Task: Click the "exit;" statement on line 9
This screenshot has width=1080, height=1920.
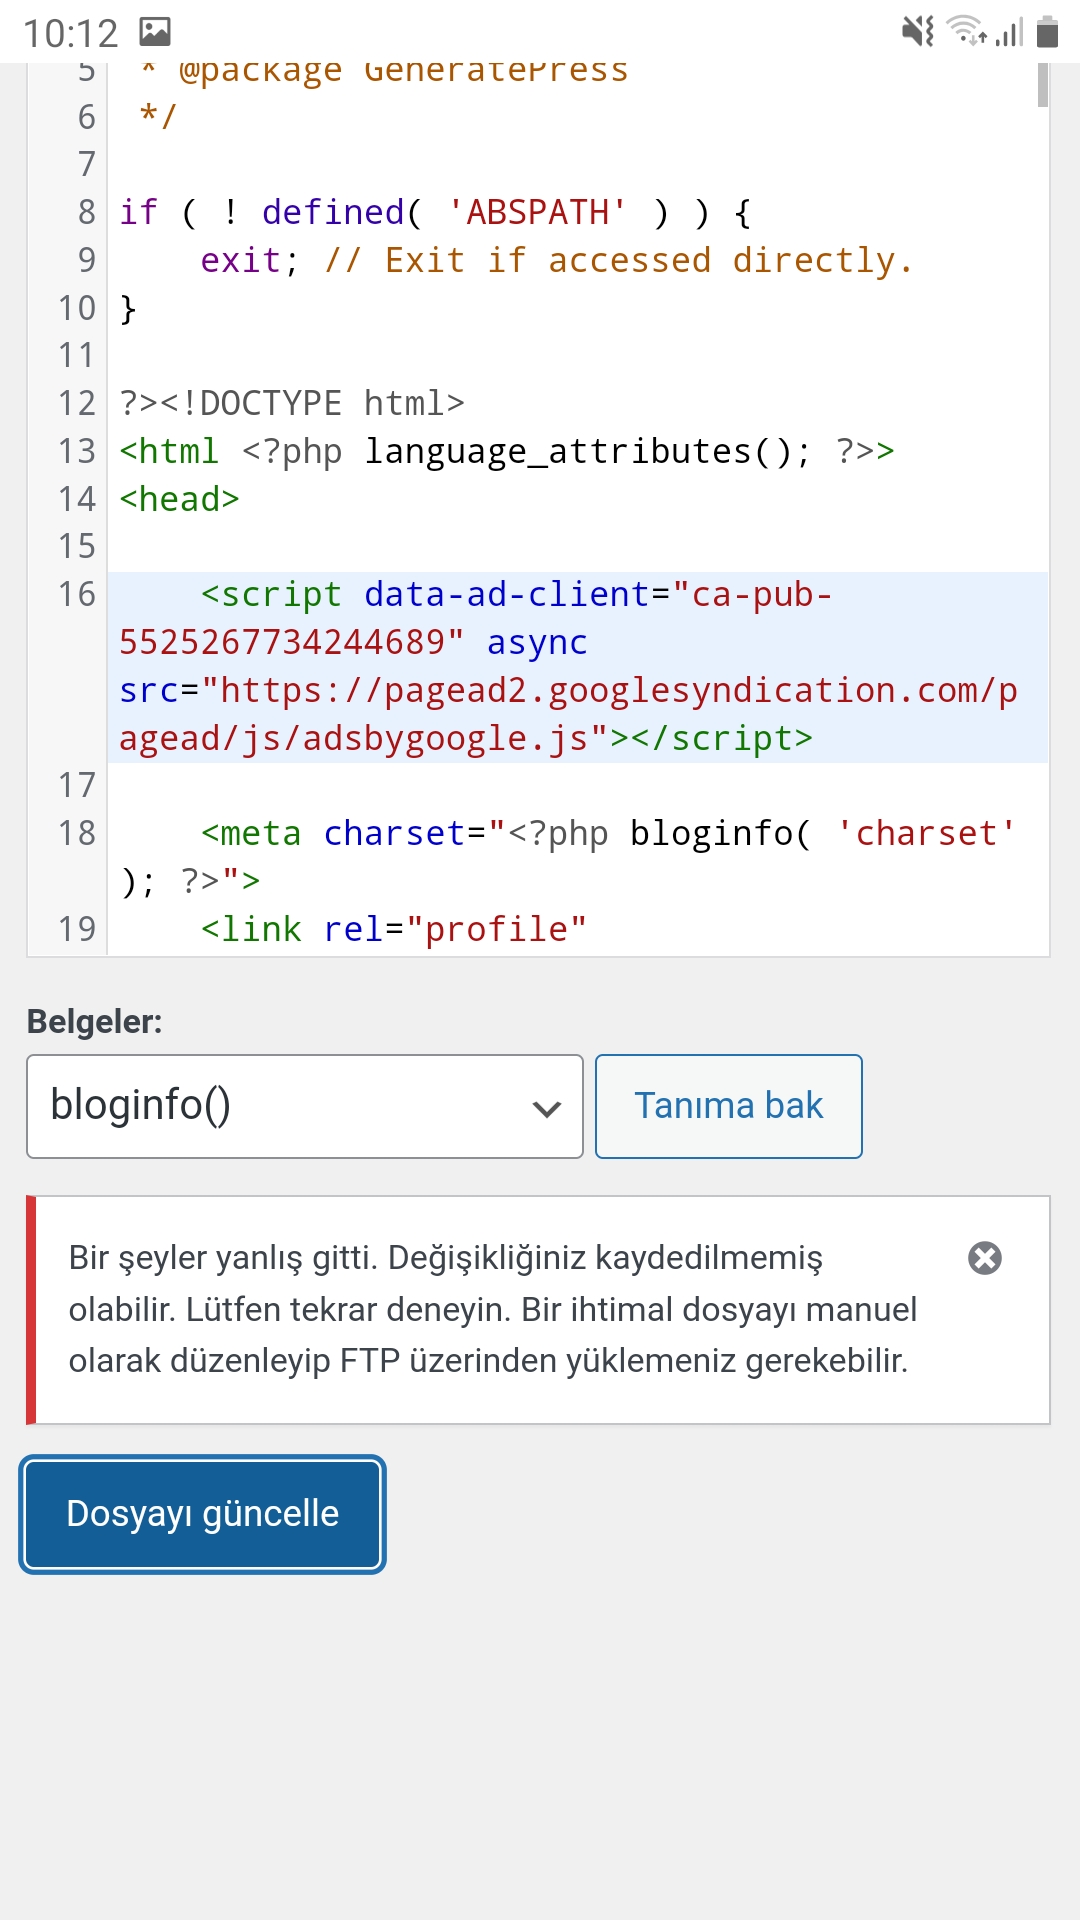Action: tap(249, 260)
